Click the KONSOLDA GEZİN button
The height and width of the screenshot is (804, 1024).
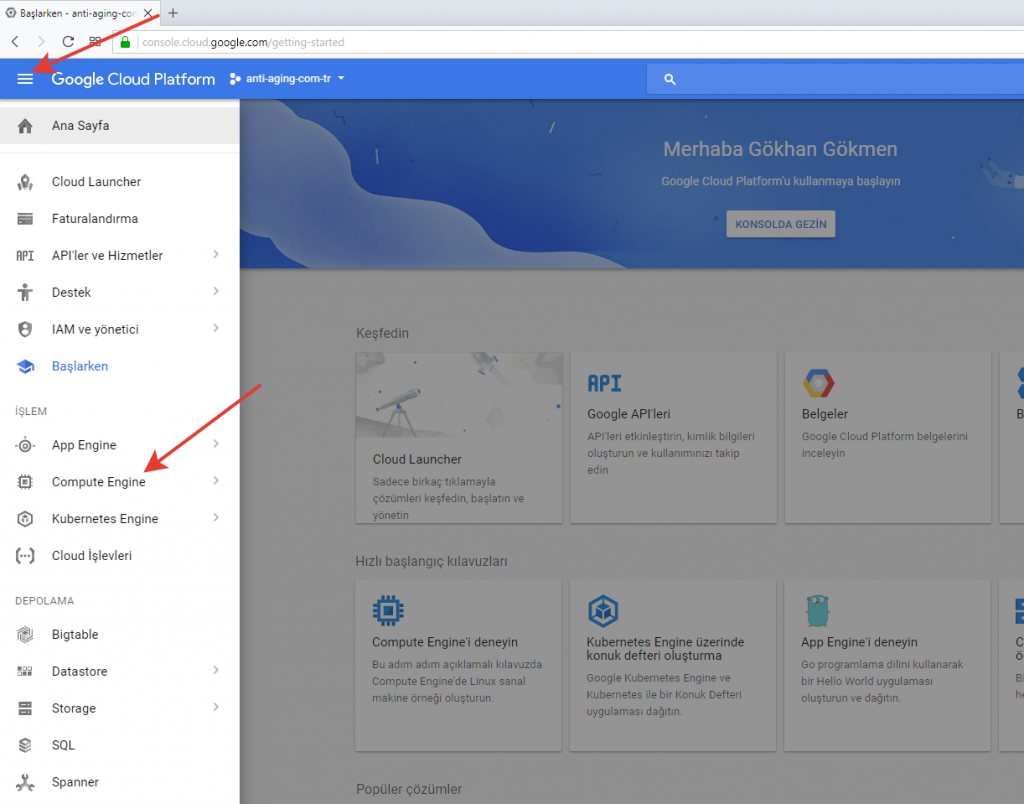tap(780, 224)
